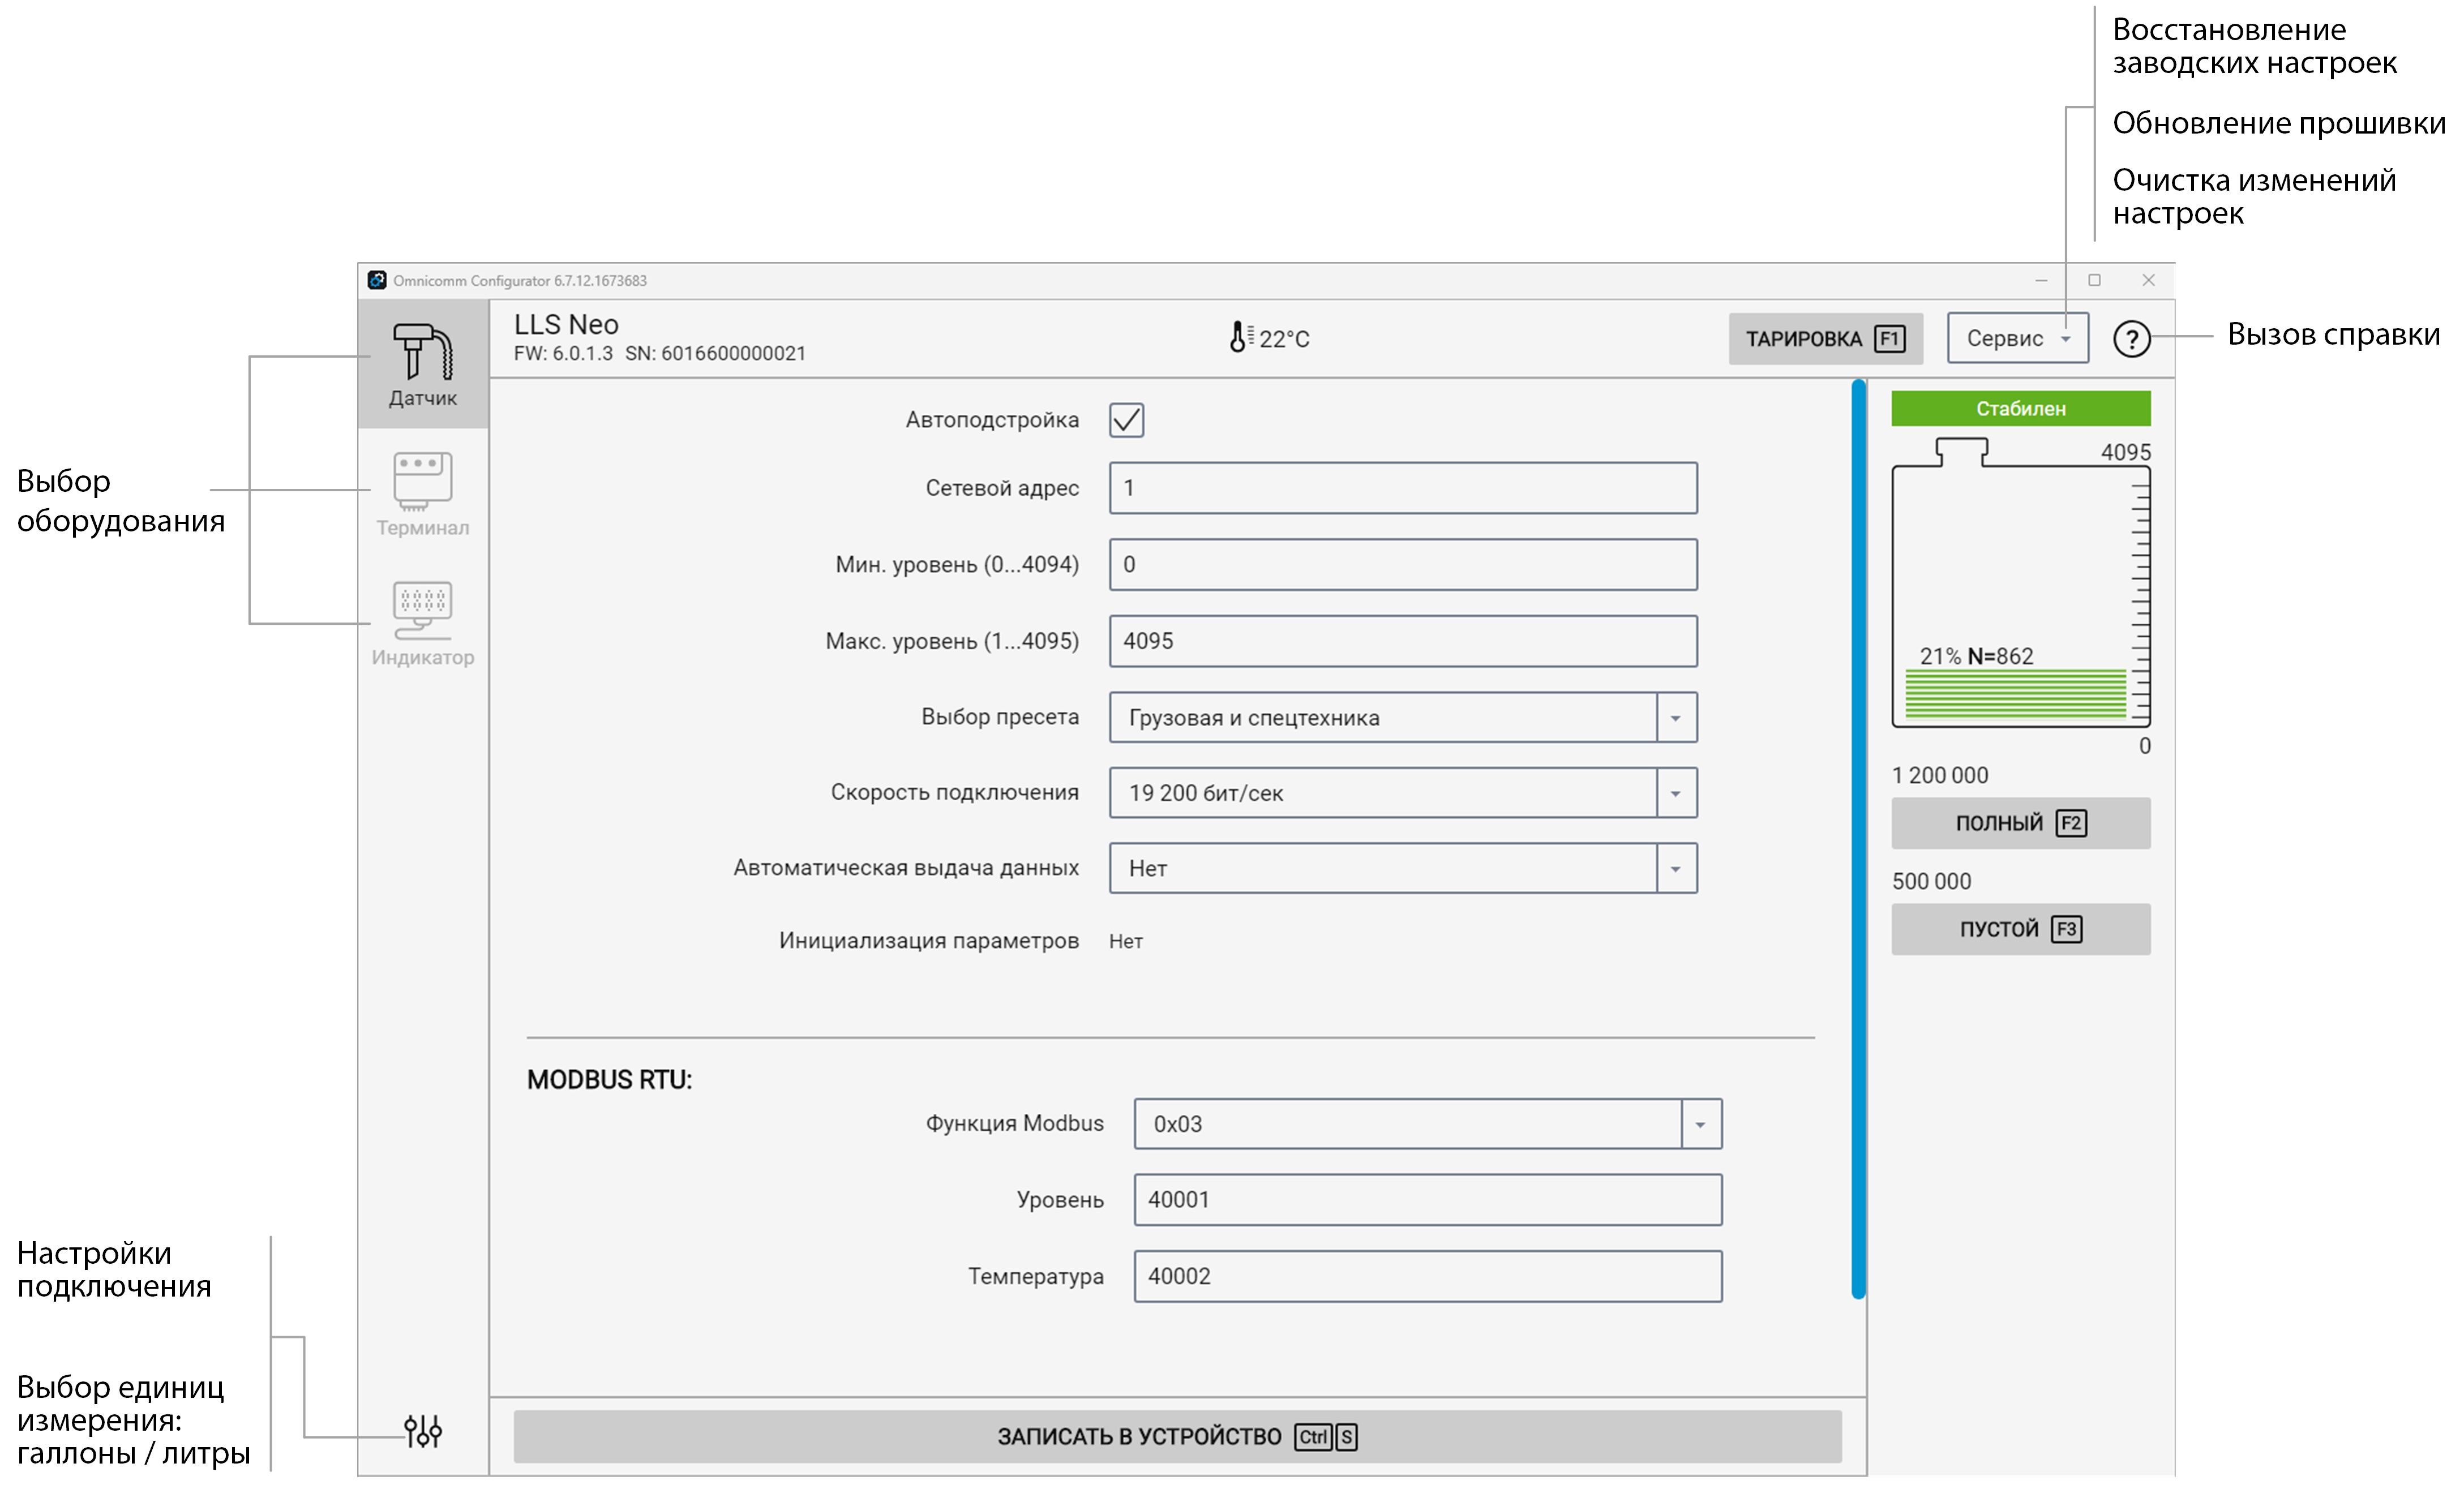Click the Omnicomm Configurator title icon
This screenshot has width=2464, height=1489.
(377, 280)
